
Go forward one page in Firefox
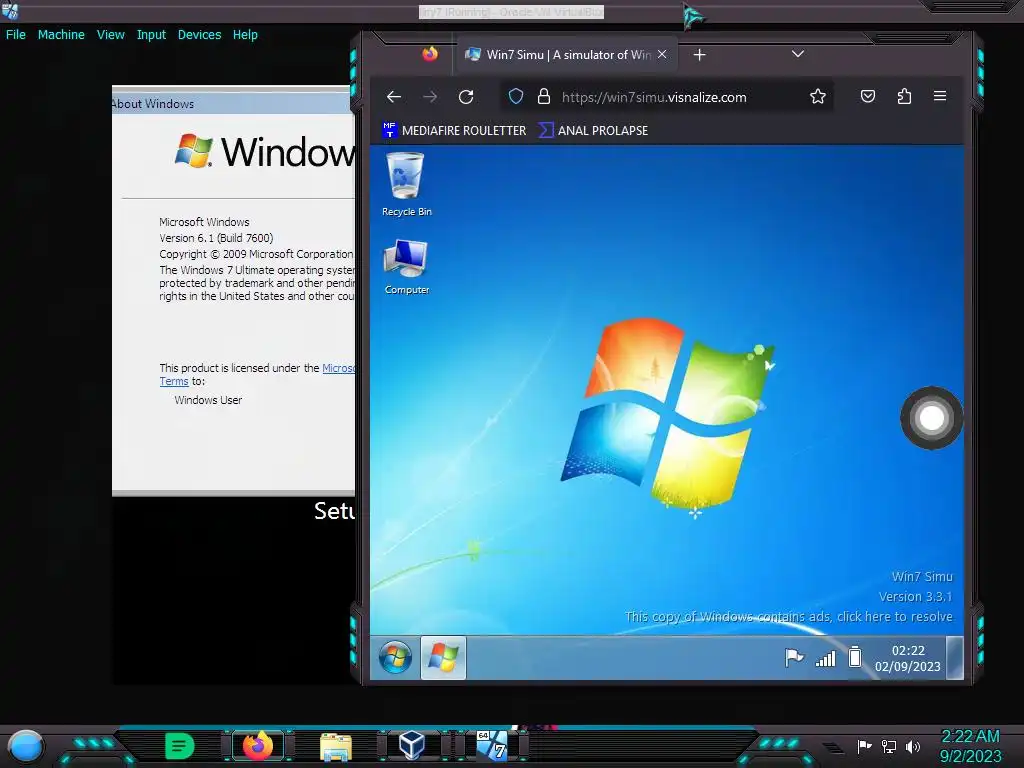[430, 97]
